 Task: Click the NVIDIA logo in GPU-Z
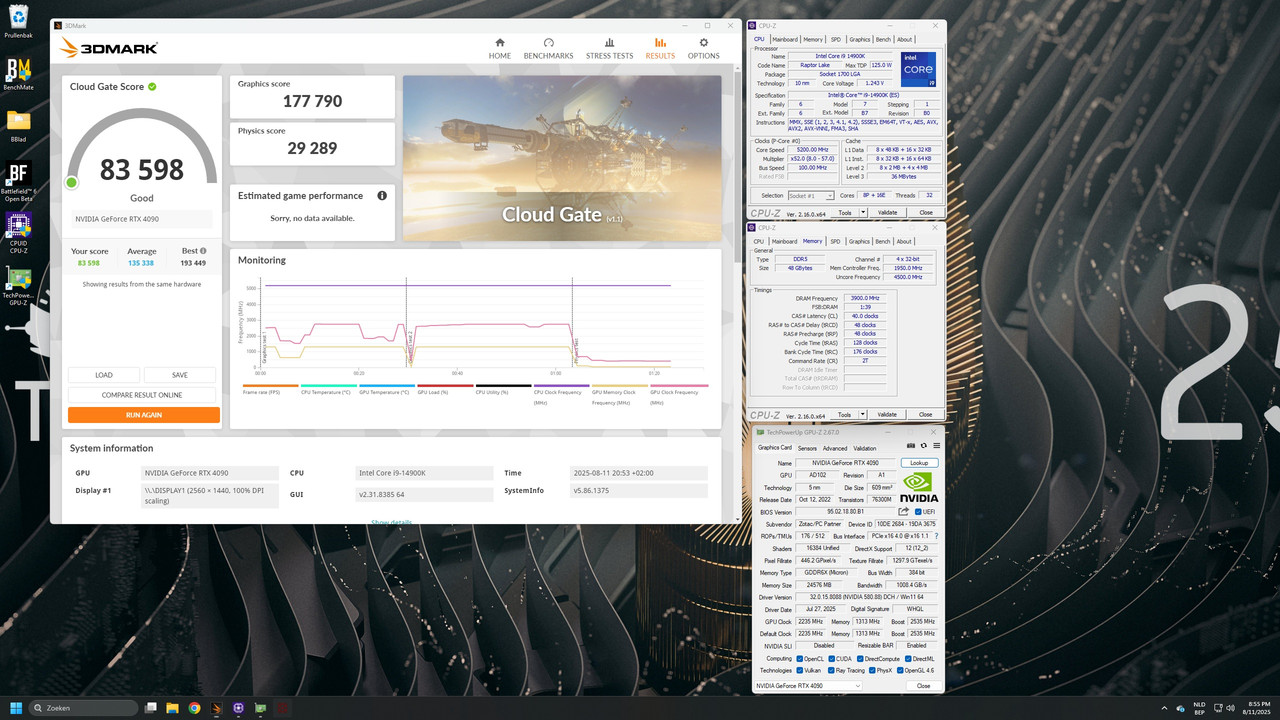(x=919, y=487)
